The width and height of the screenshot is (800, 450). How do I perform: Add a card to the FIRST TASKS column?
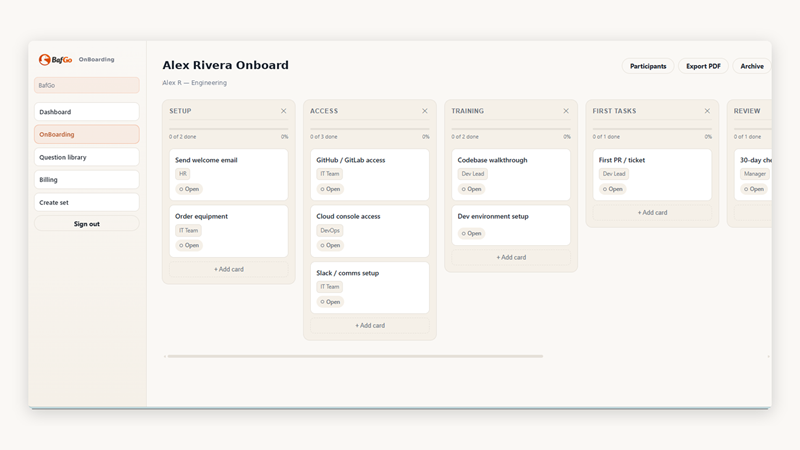(x=652, y=212)
